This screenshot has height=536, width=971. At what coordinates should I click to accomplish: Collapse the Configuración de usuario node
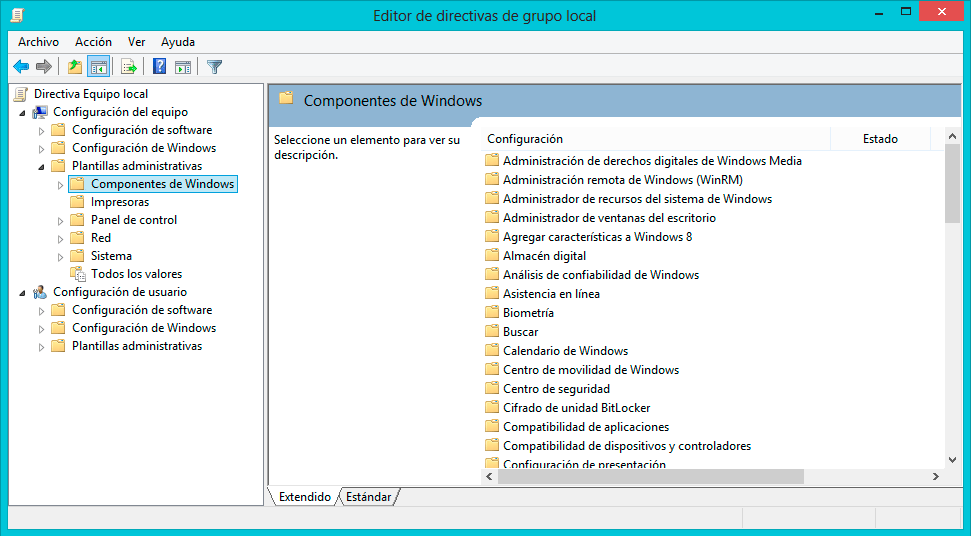[23, 293]
